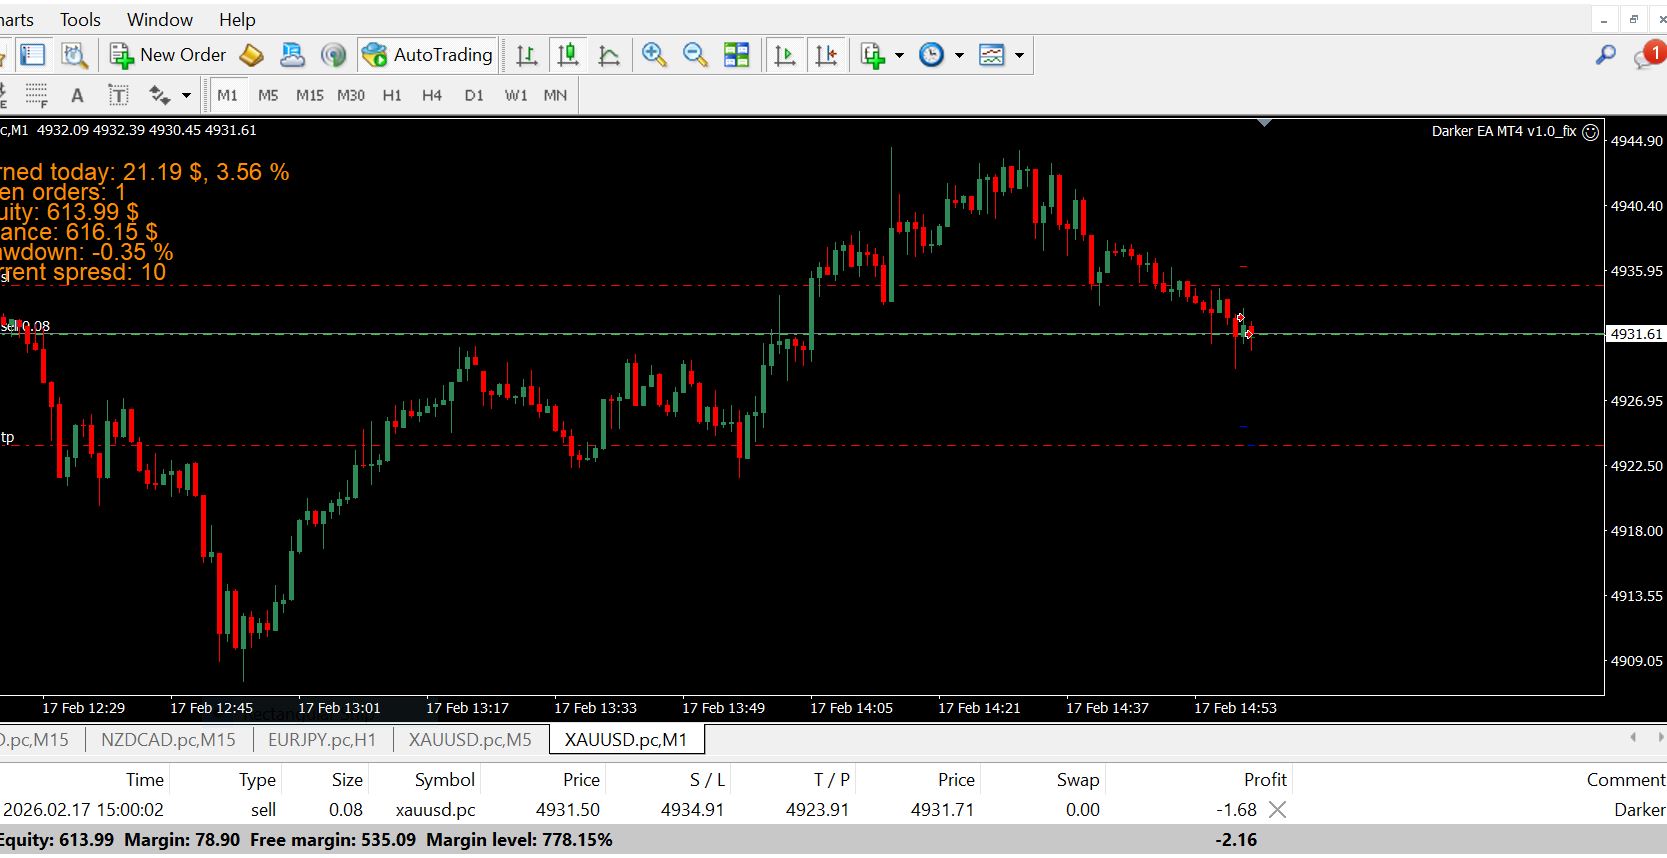Open the Tools menu
Screen dimensions: 1667x858
(x=80, y=19)
